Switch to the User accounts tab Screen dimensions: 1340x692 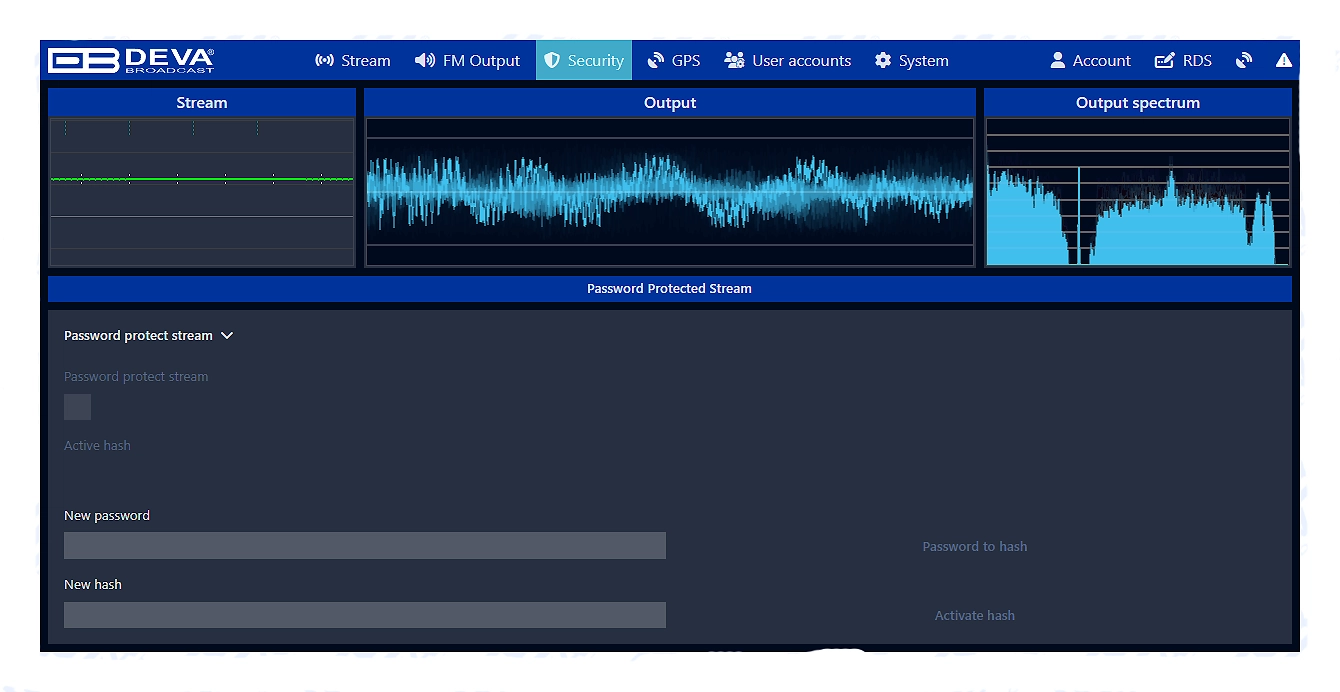click(788, 61)
